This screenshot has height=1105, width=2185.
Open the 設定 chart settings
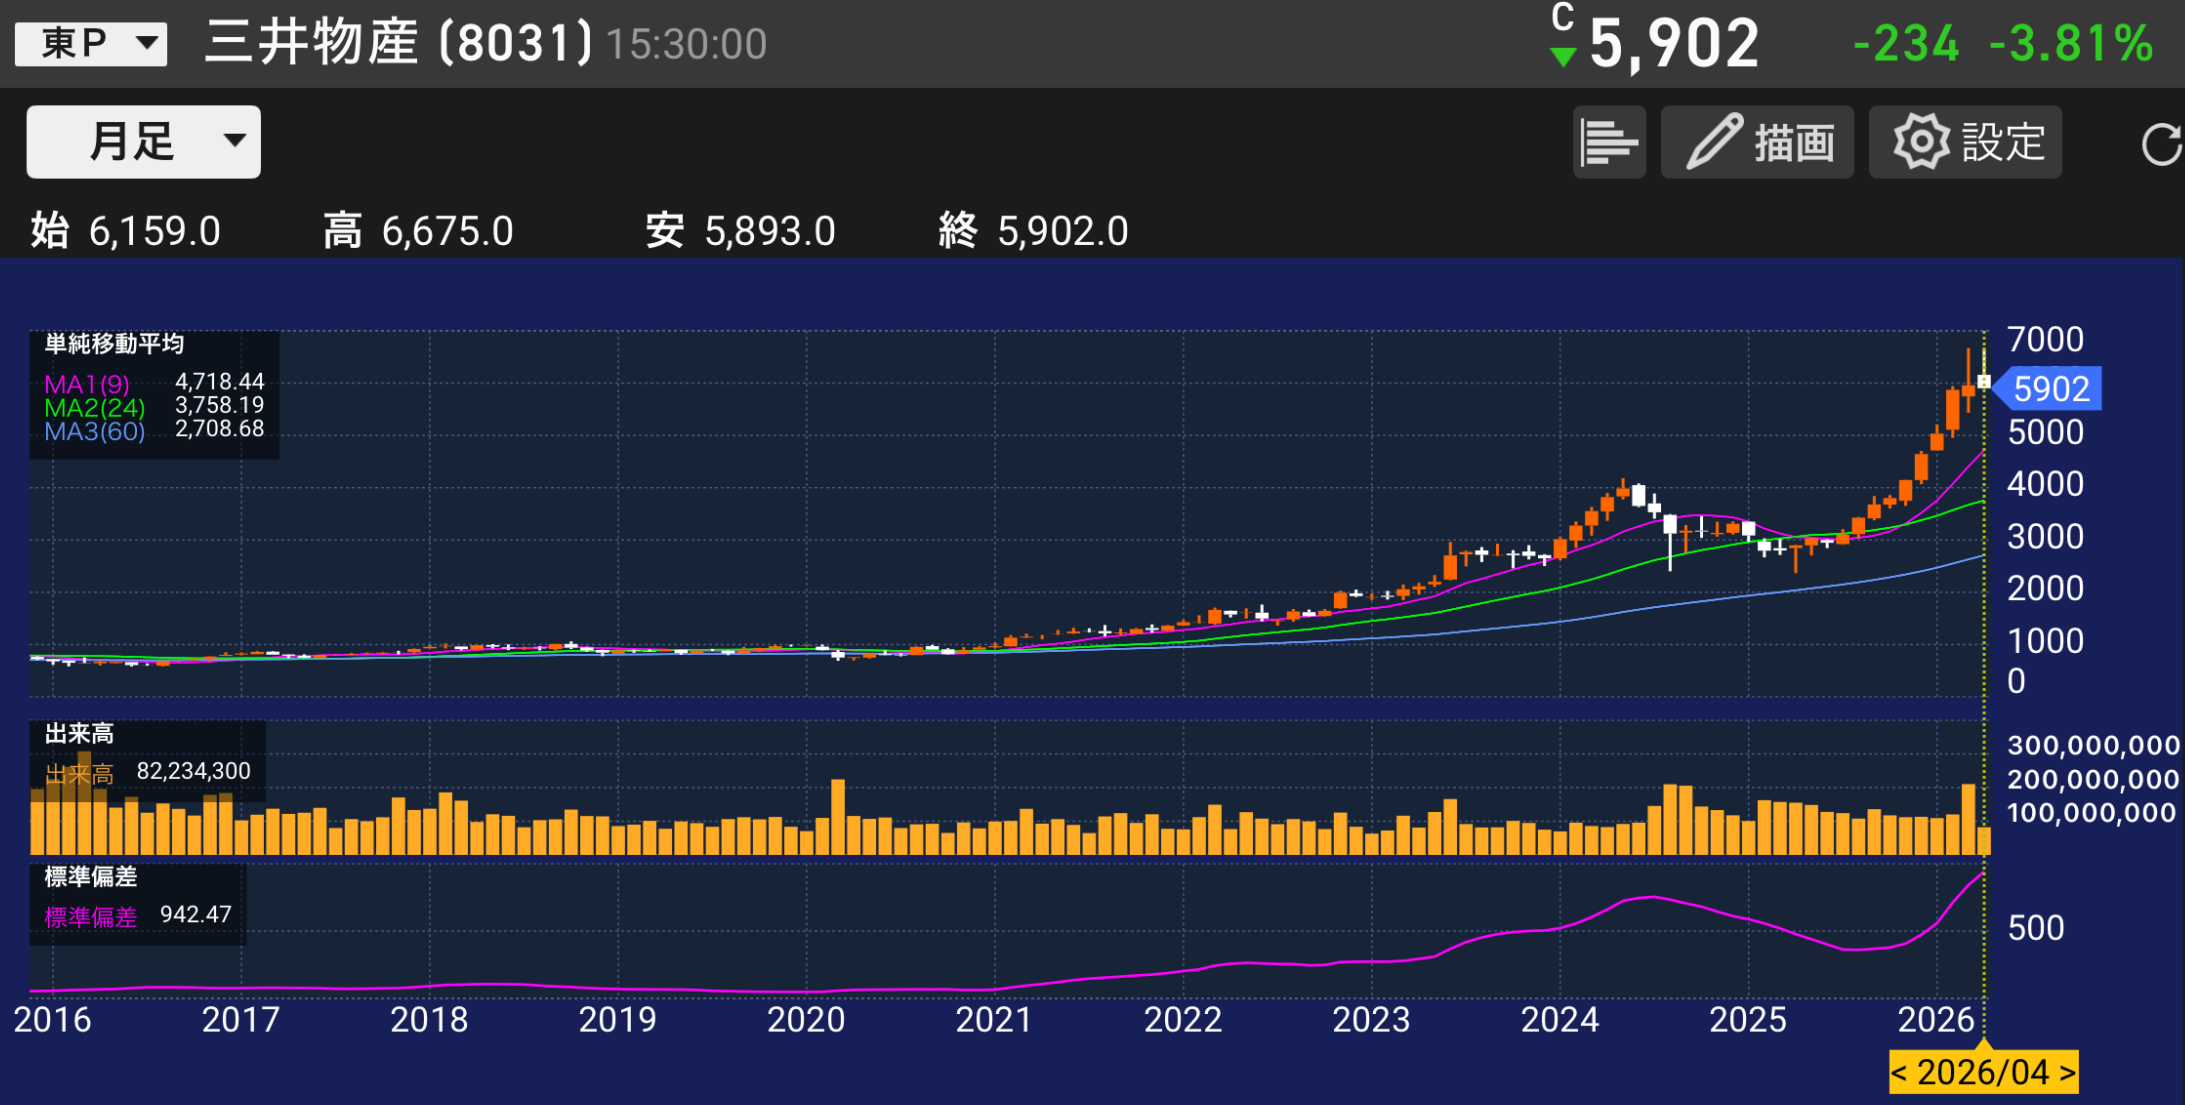1963,141
